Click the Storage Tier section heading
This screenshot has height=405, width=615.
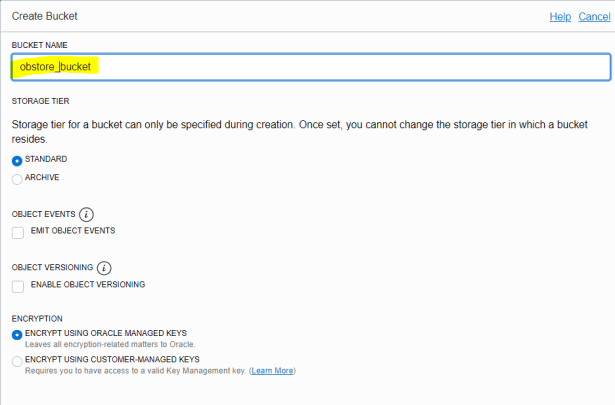pyautogui.click(x=40, y=101)
